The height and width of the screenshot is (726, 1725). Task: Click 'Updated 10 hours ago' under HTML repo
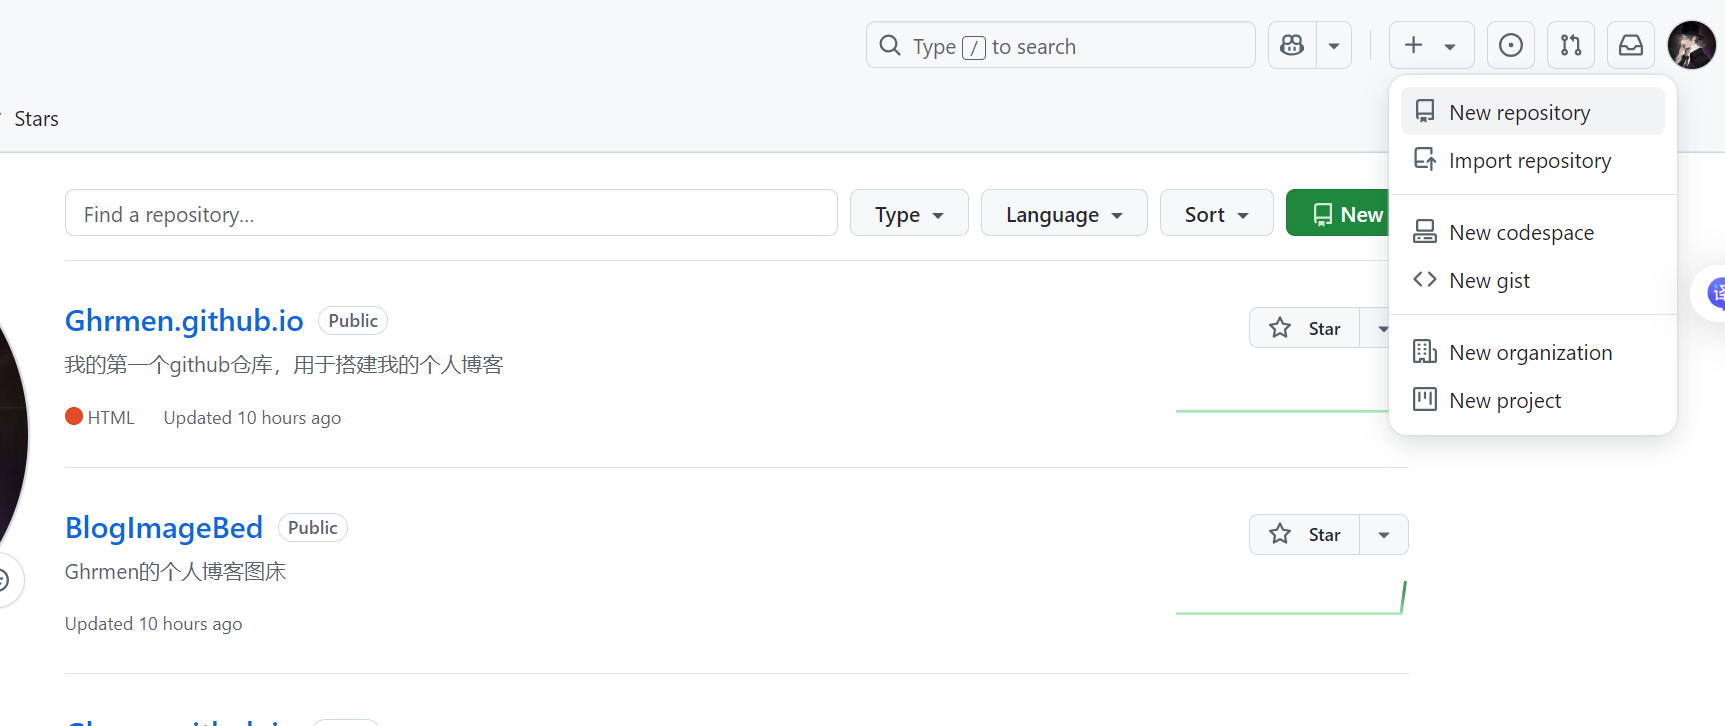[x=252, y=418]
